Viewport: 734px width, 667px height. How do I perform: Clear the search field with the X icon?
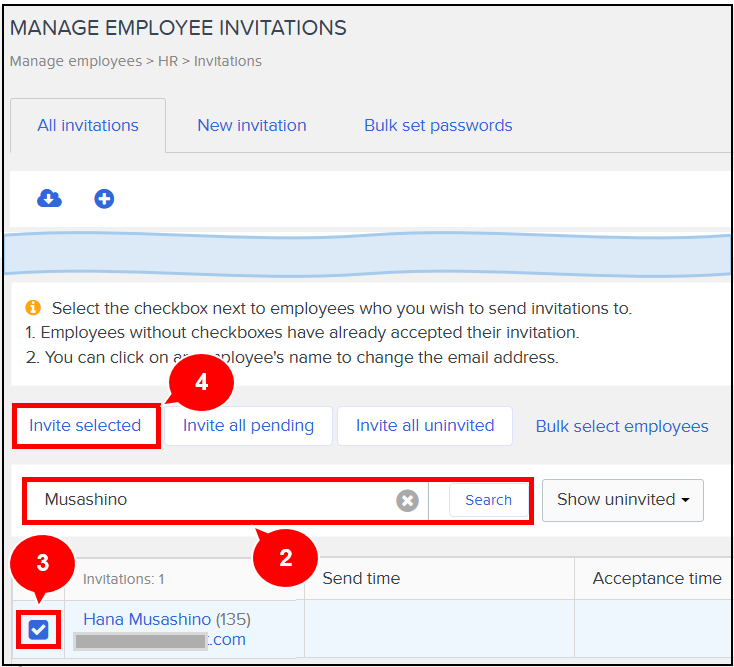coord(407,500)
